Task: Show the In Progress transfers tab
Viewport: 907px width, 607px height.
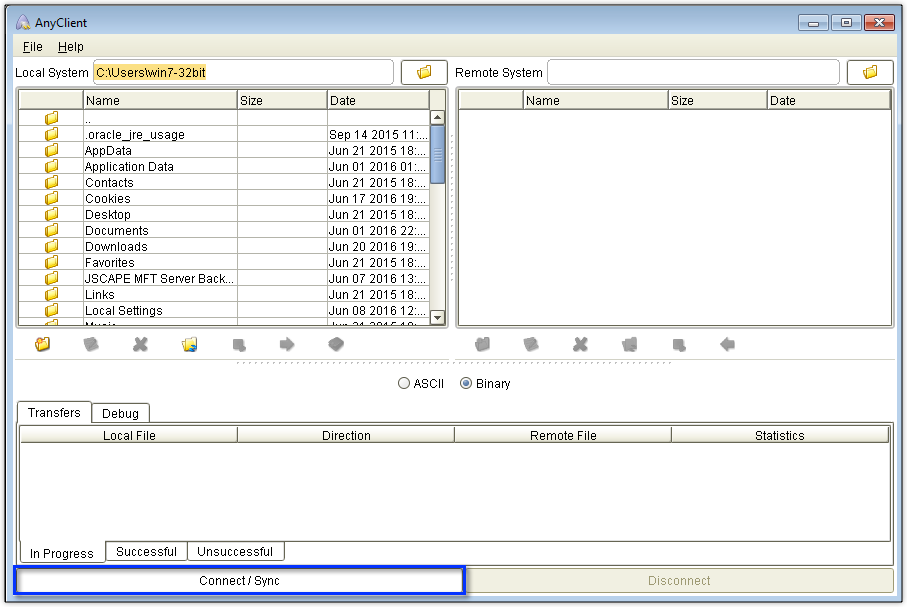Action: tap(62, 553)
